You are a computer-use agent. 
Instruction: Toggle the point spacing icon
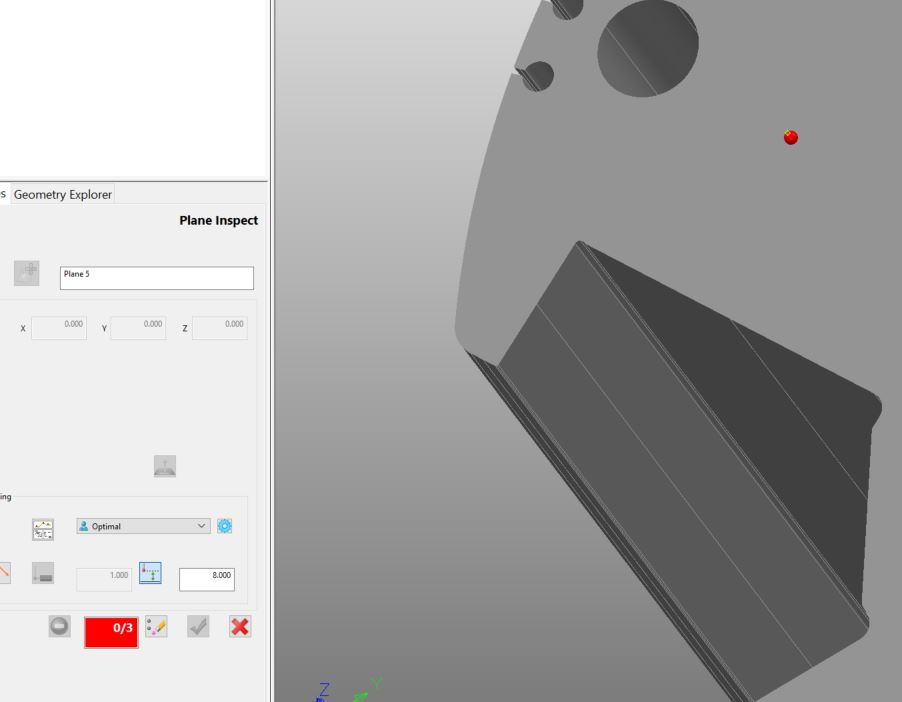pyautogui.click(x=151, y=573)
